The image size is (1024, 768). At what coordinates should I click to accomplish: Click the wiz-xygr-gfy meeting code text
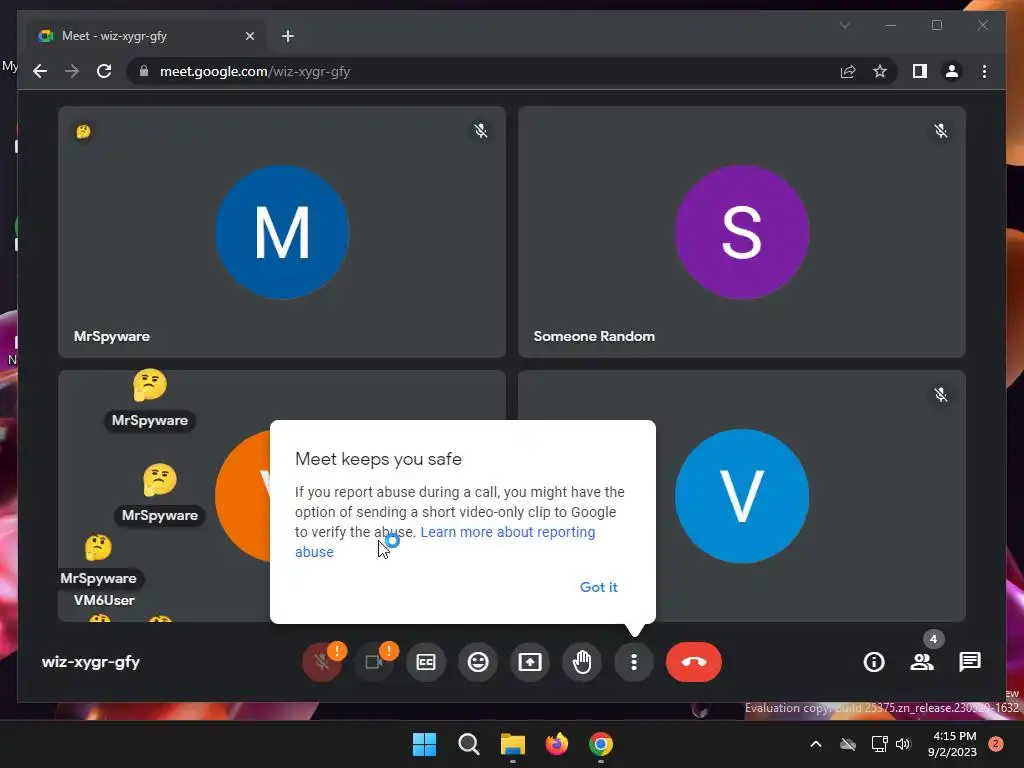click(91, 662)
